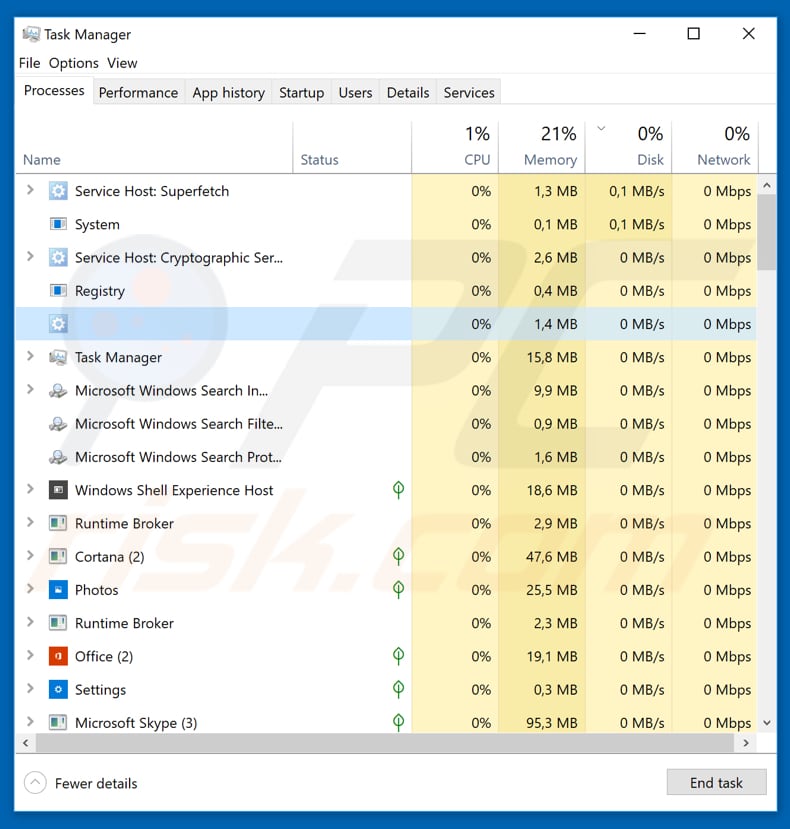Open the File menu
Screen dimensions: 790x829
[30, 63]
